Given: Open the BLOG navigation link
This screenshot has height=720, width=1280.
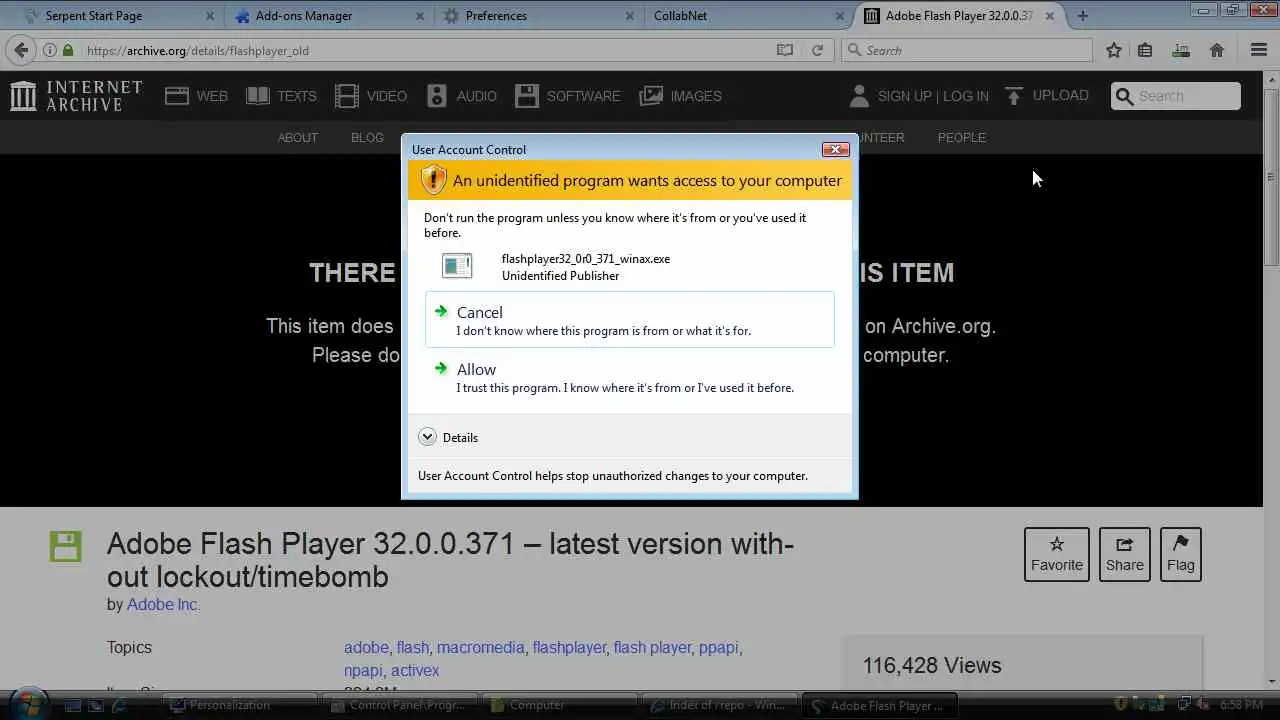Looking at the screenshot, I should pyautogui.click(x=367, y=138).
